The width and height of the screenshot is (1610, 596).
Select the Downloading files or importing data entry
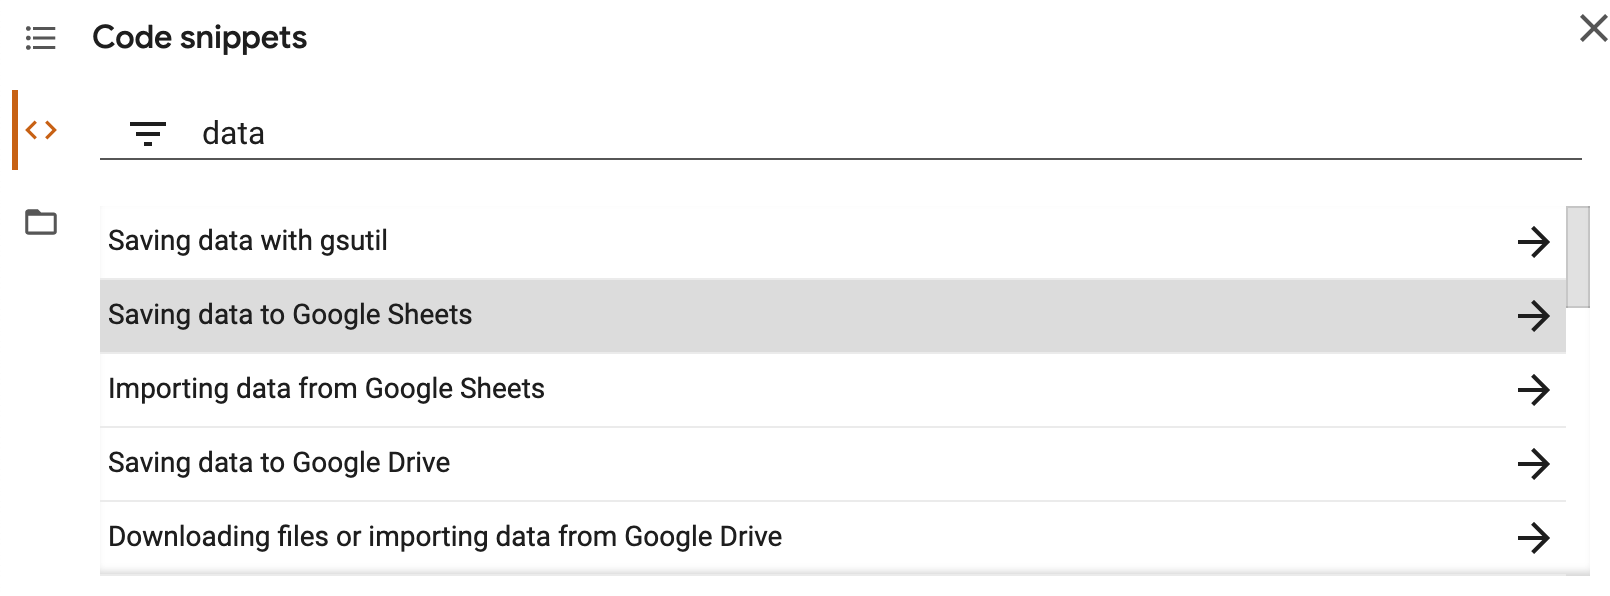[x=445, y=536]
